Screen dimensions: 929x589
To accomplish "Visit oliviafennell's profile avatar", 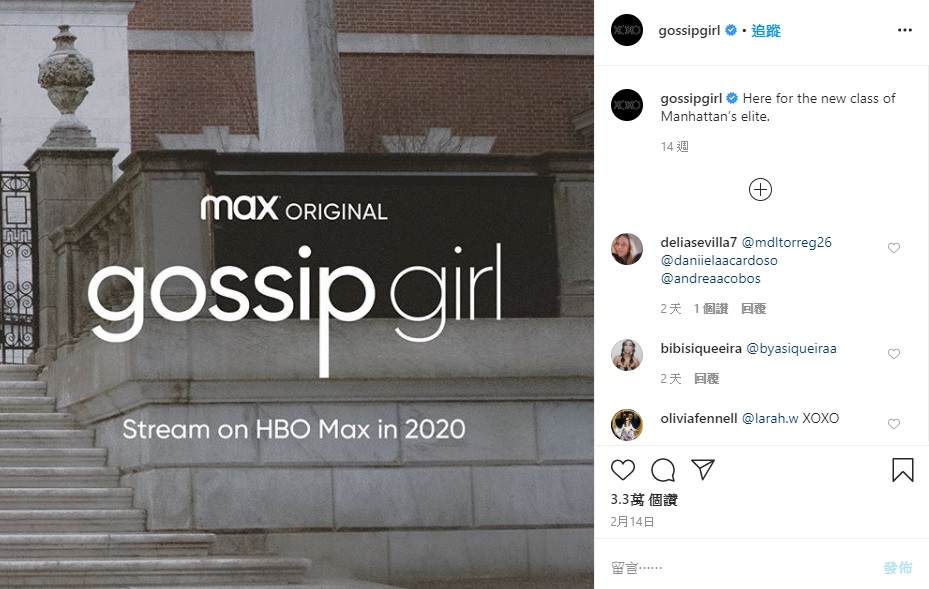I will click(627, 424).
